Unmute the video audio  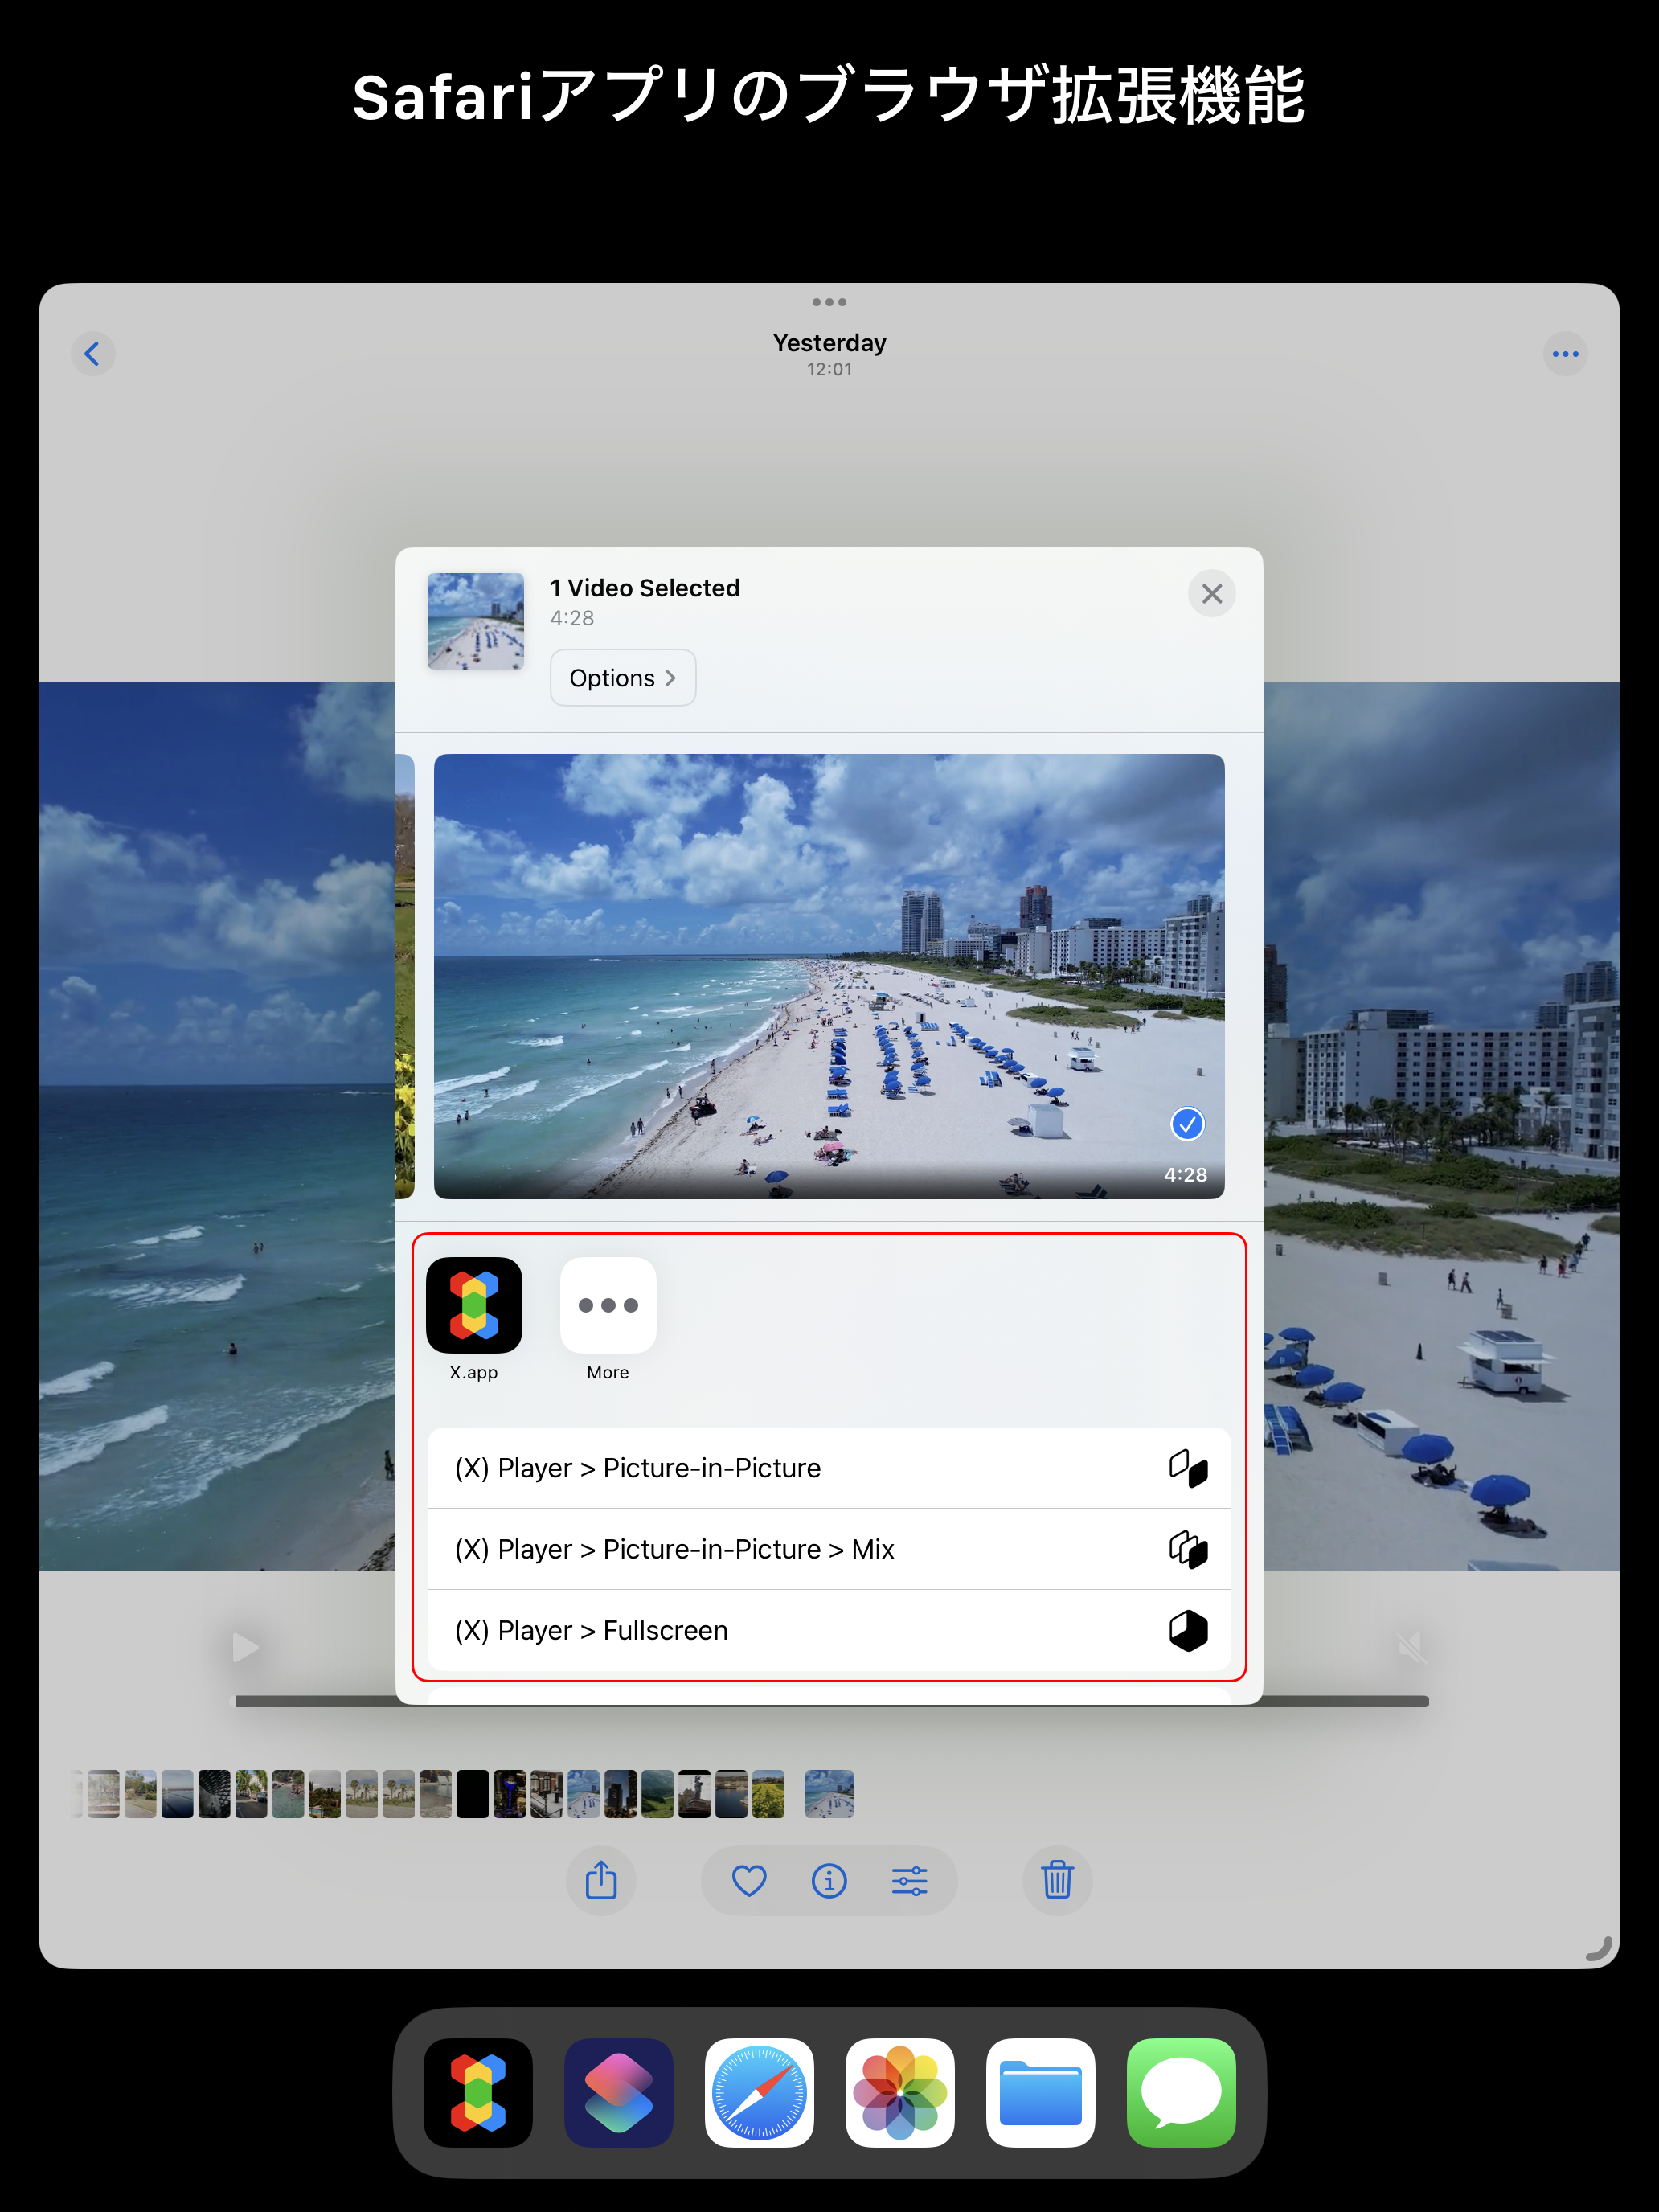[x=1410, y=1647]
